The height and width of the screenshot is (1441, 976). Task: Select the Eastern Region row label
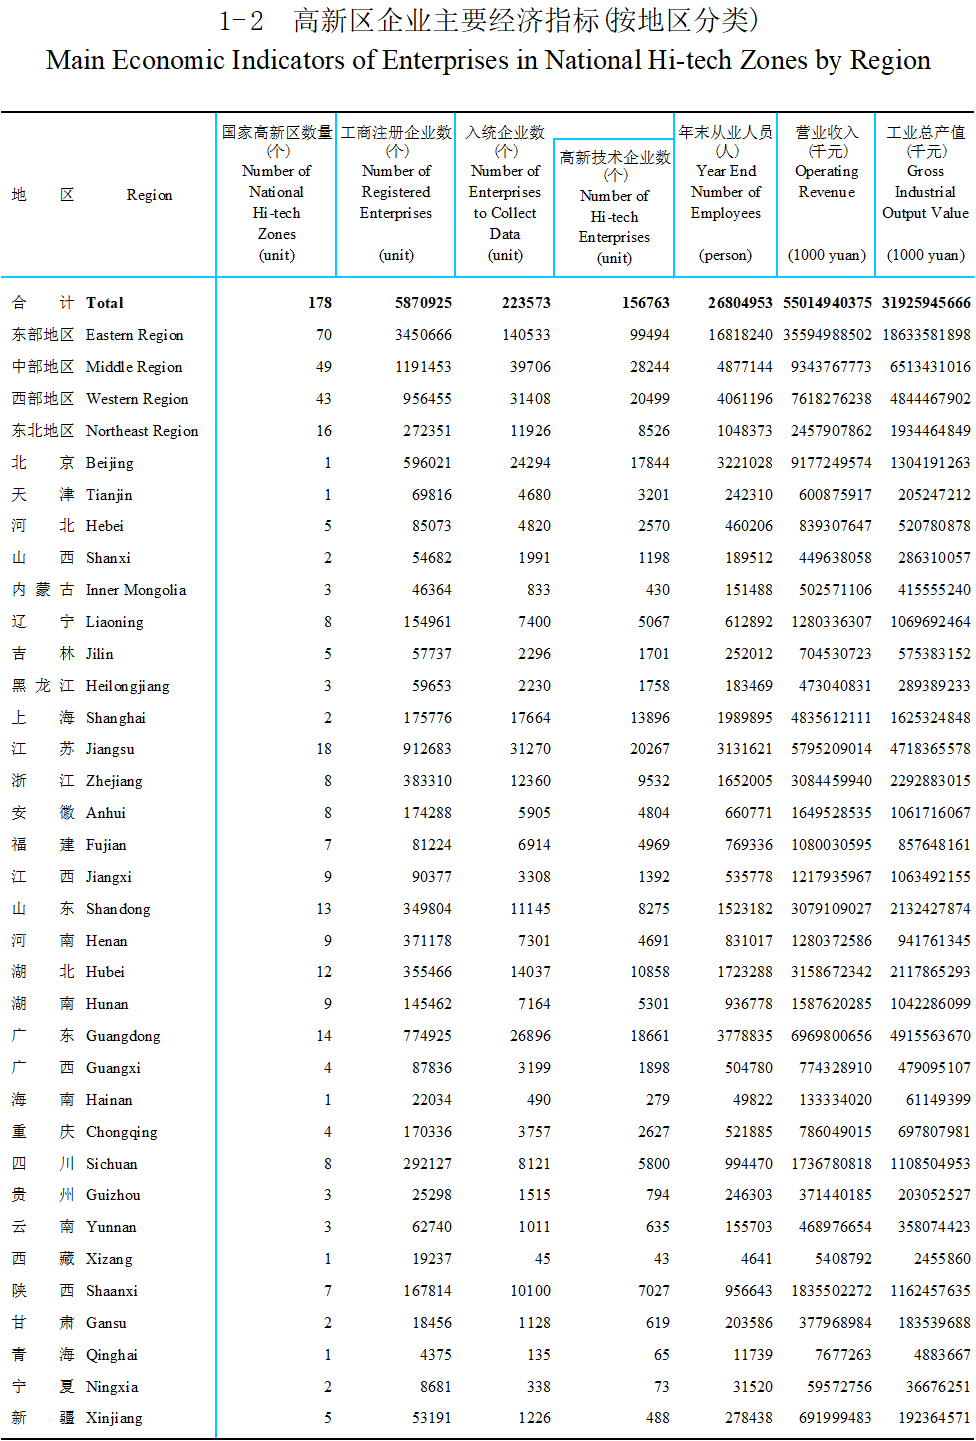point(134,335)
